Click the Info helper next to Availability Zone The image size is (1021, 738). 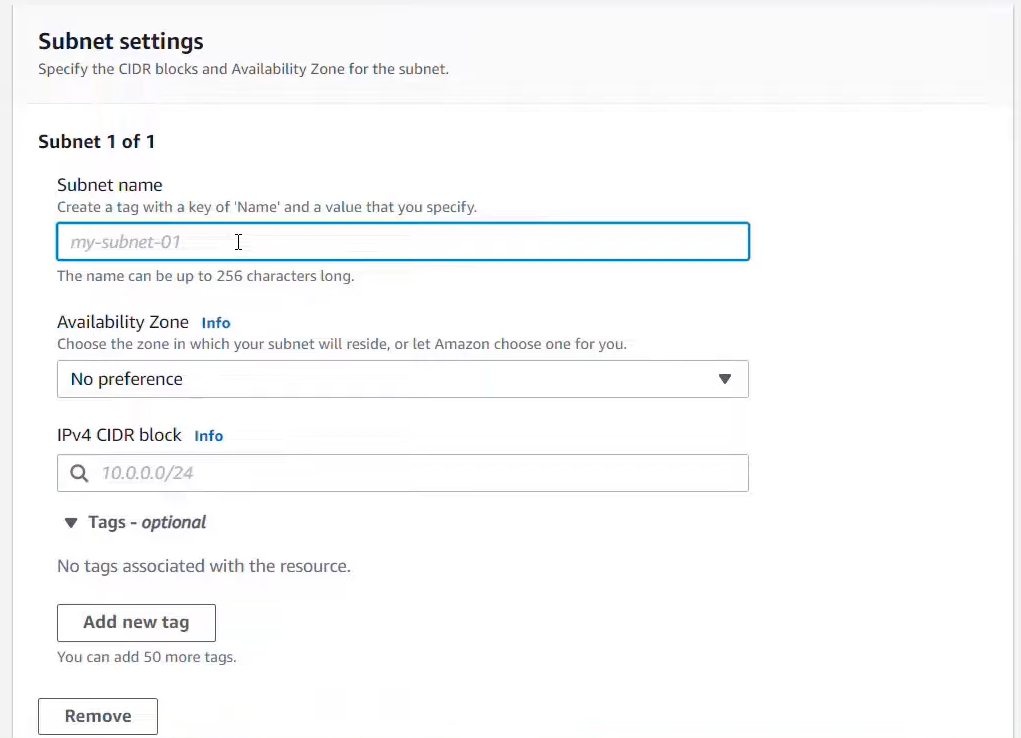[x=215, y=322]
